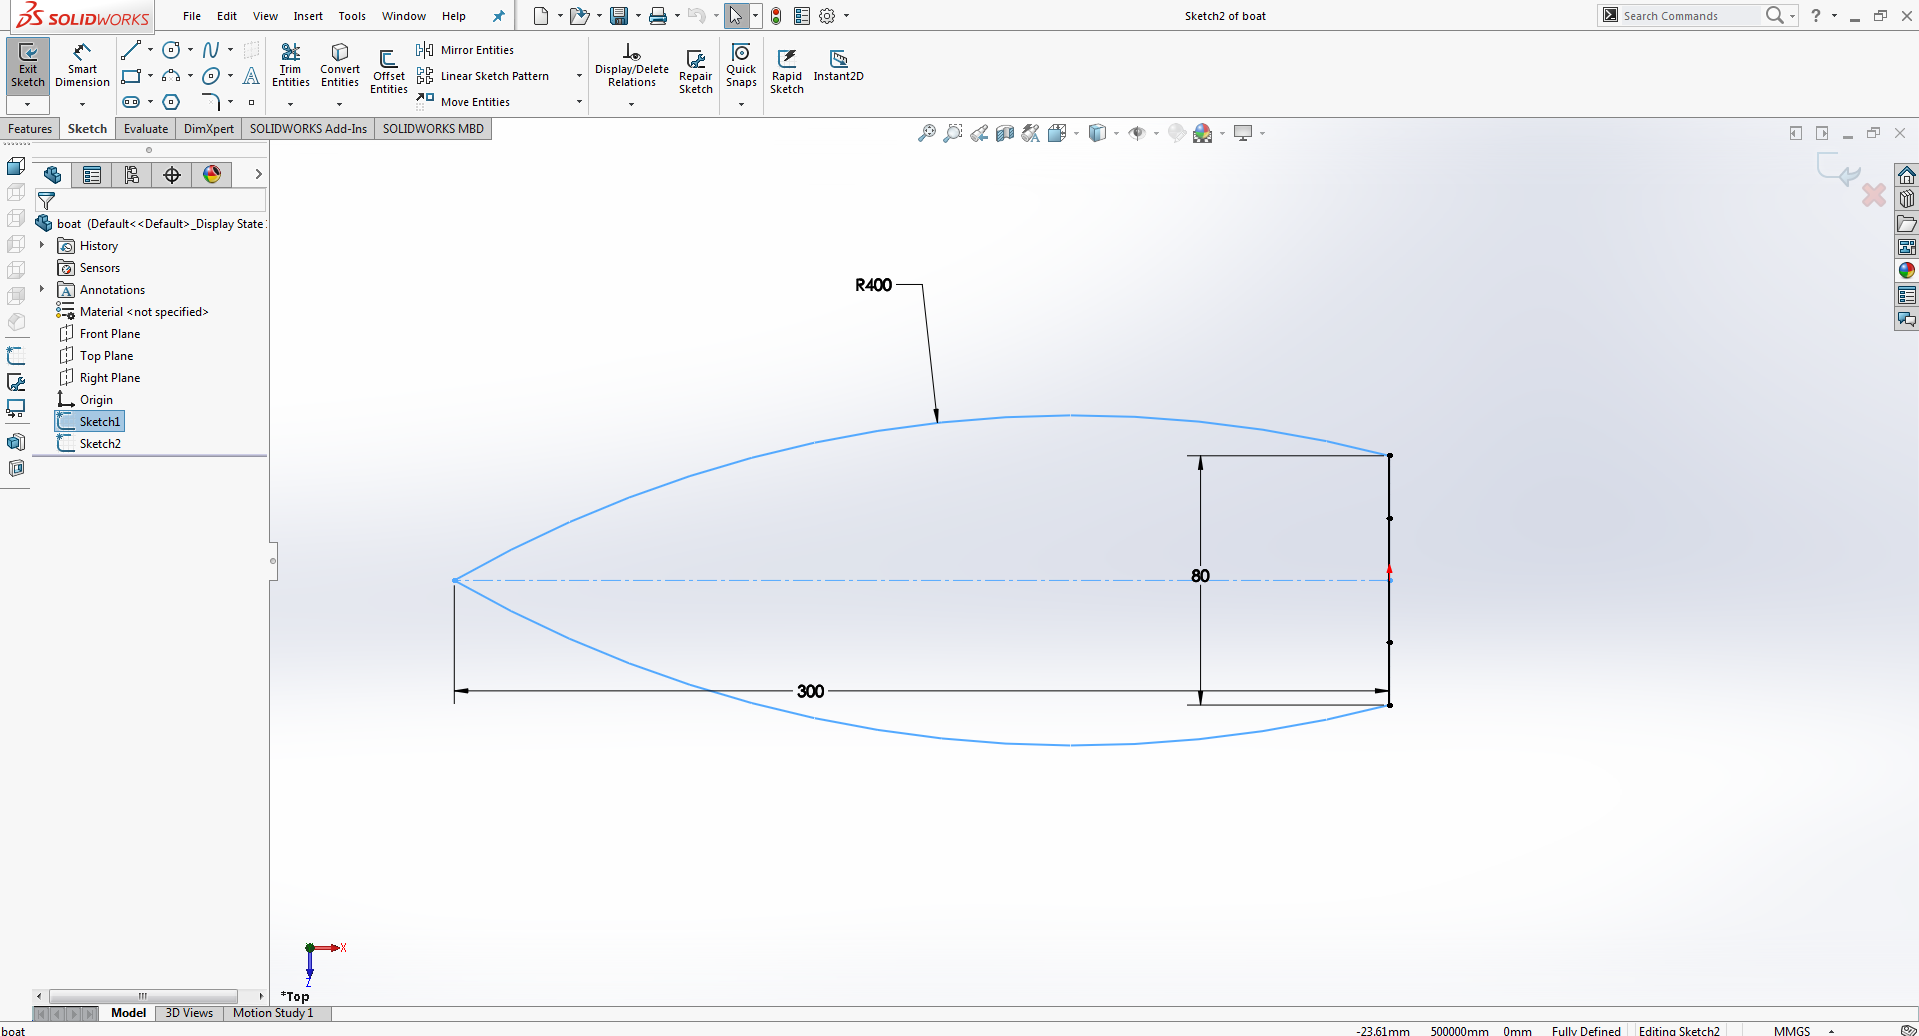
Task: Pin the menu bar with pushpin
Action: (498, 16)
